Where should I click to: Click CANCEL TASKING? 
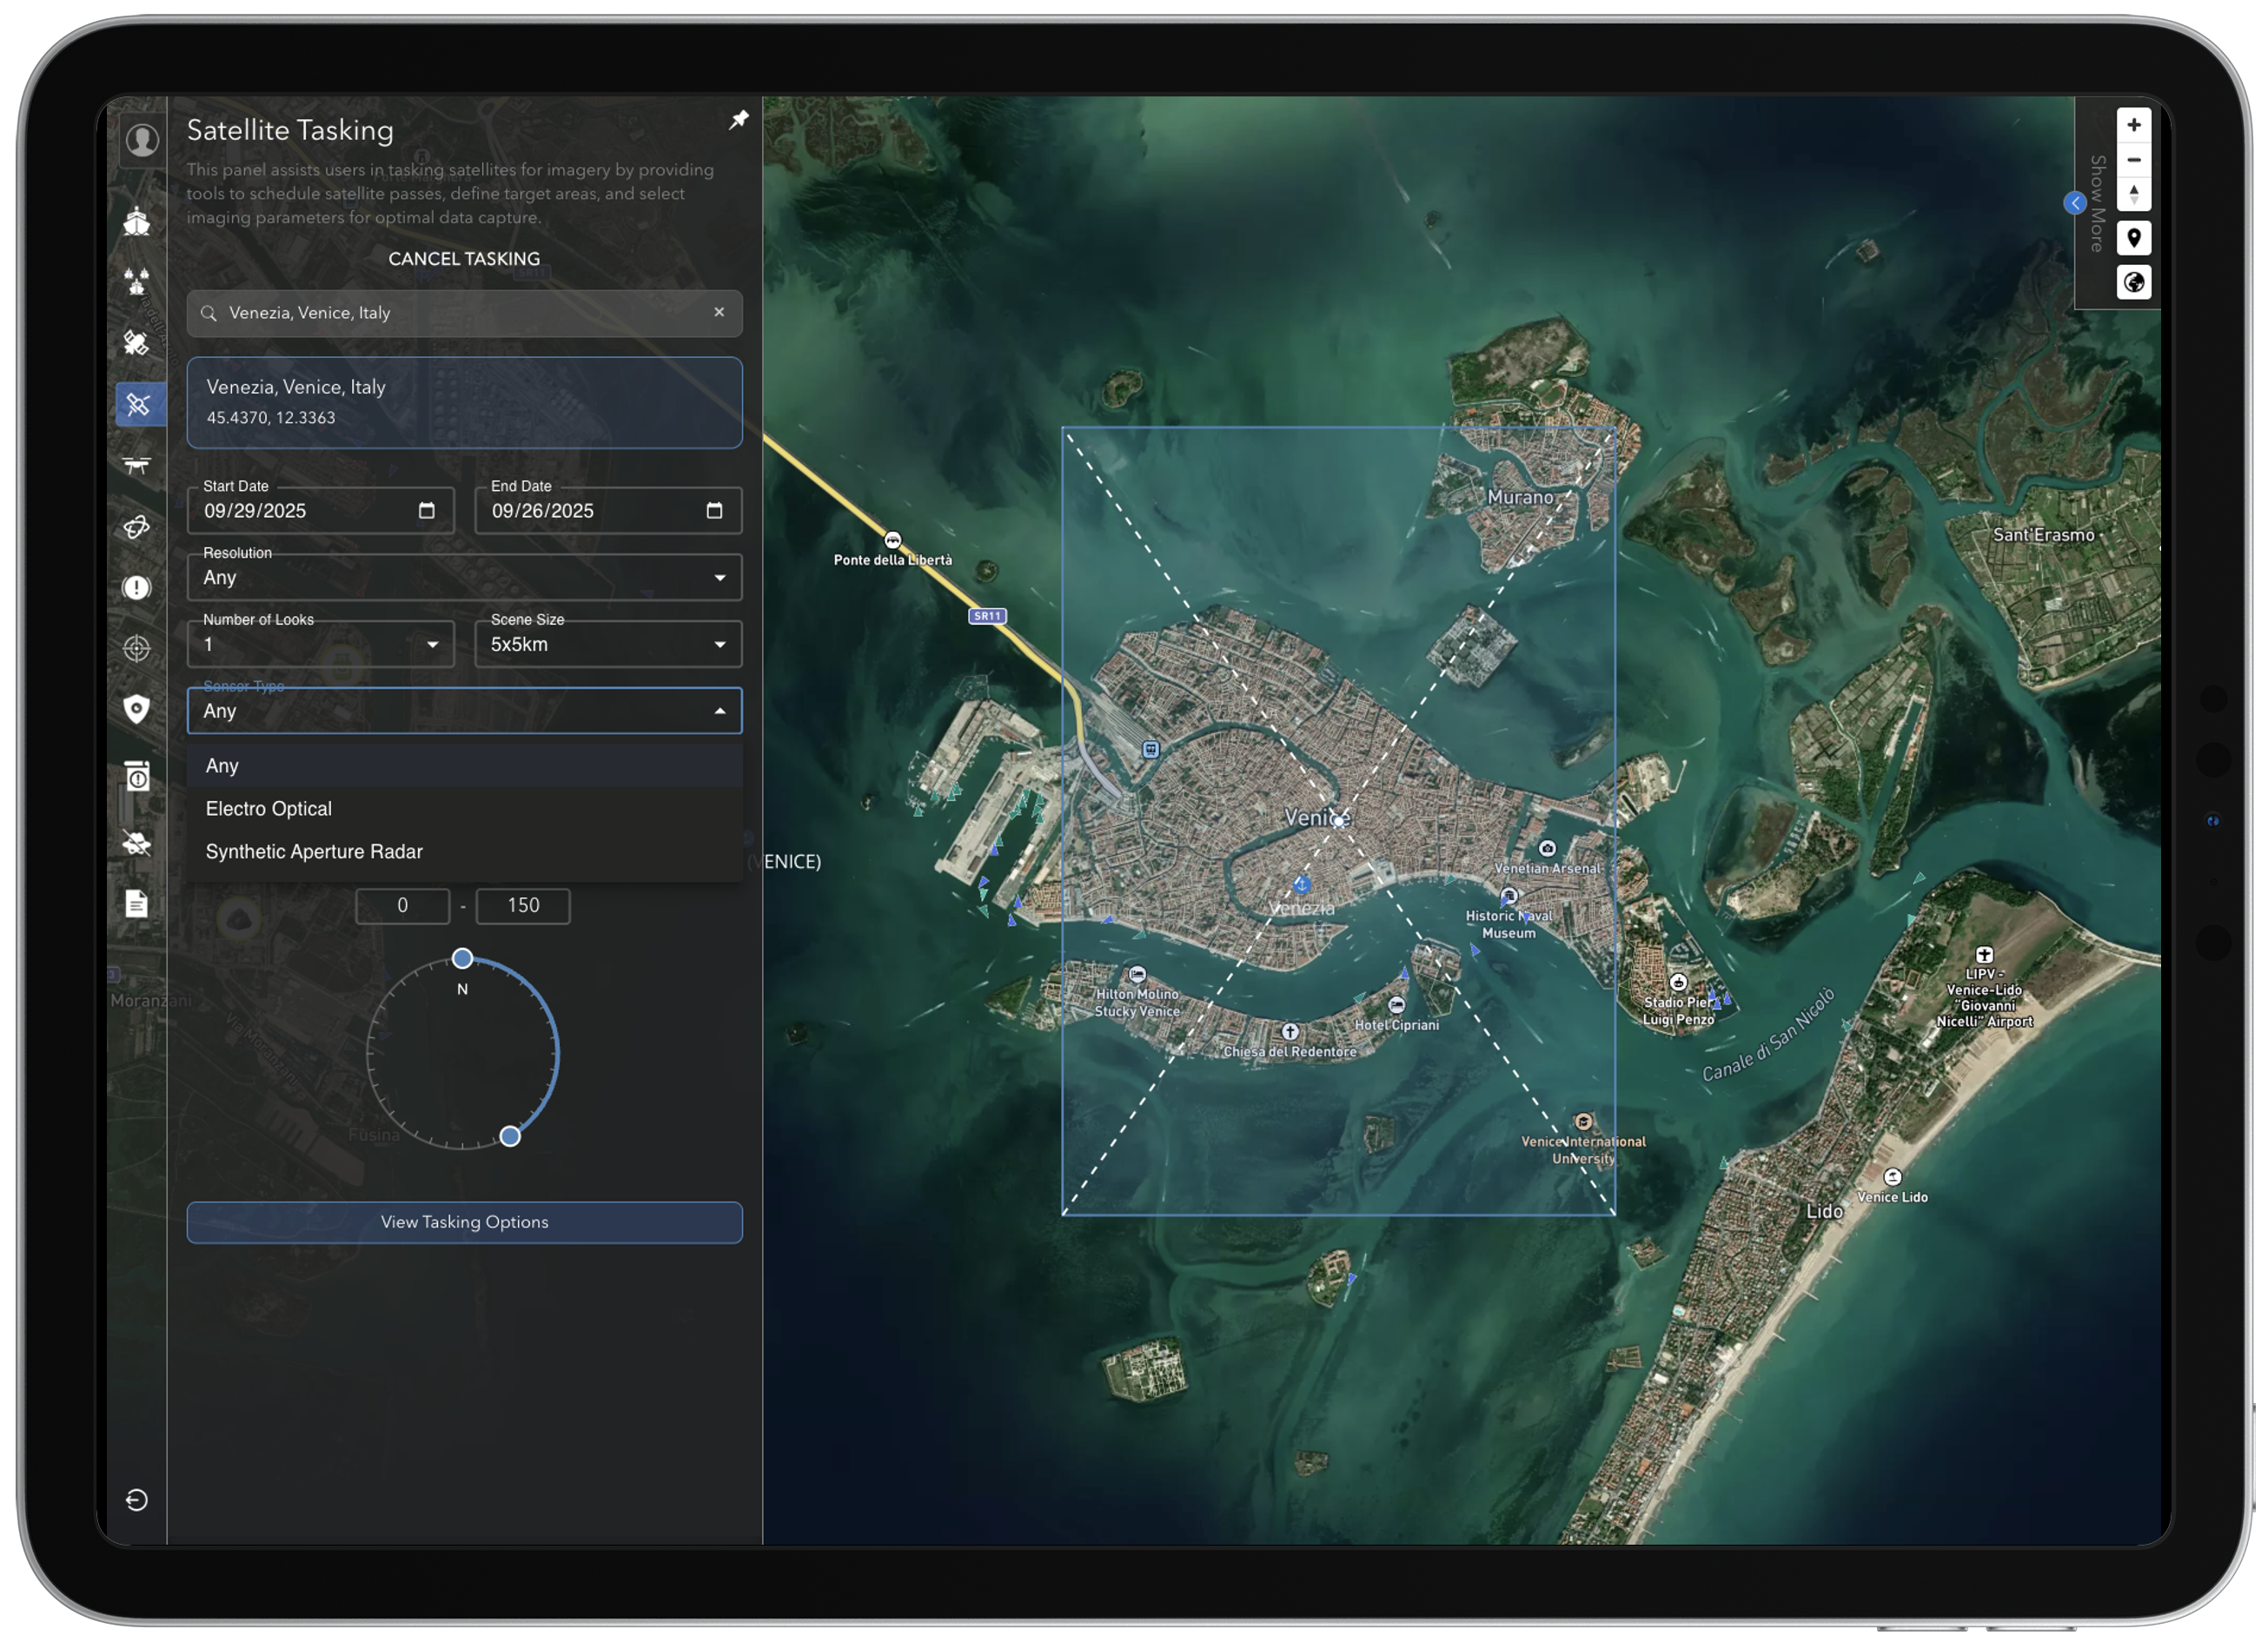coord(464,259)
